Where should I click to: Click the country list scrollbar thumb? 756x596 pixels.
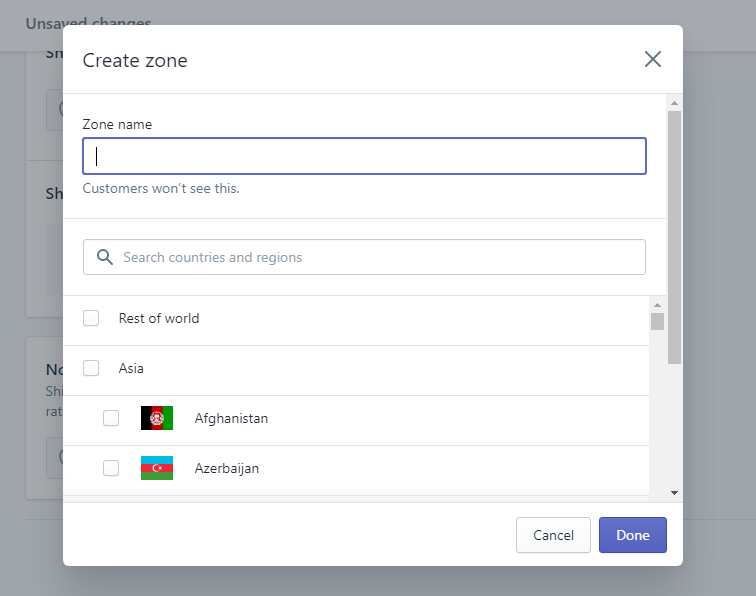pyautogui.click(x=657, y=321)
